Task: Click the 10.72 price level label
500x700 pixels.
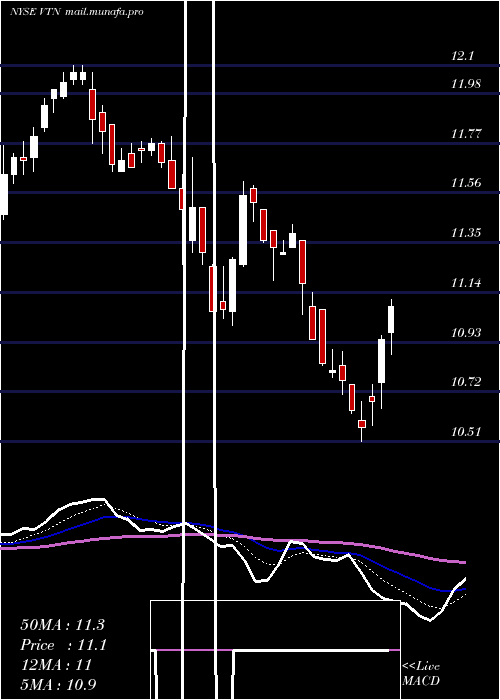Action: 466,382
